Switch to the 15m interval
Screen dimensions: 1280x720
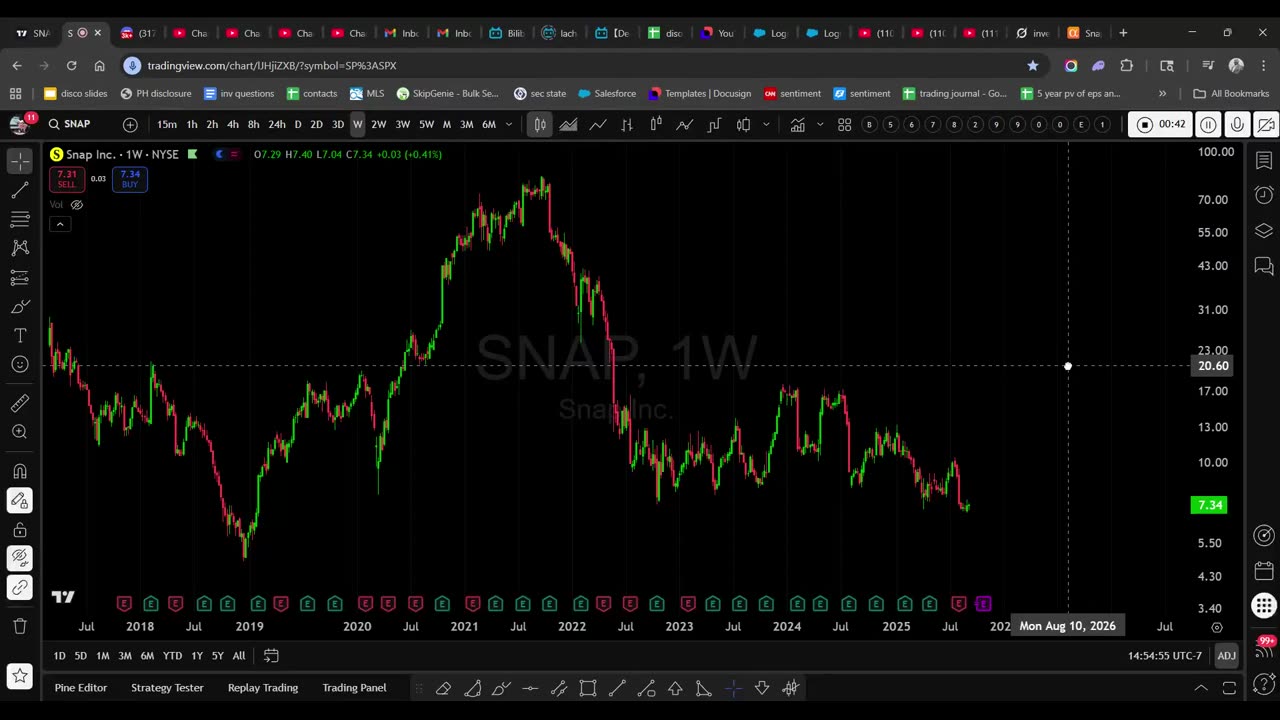pos(167,124)
